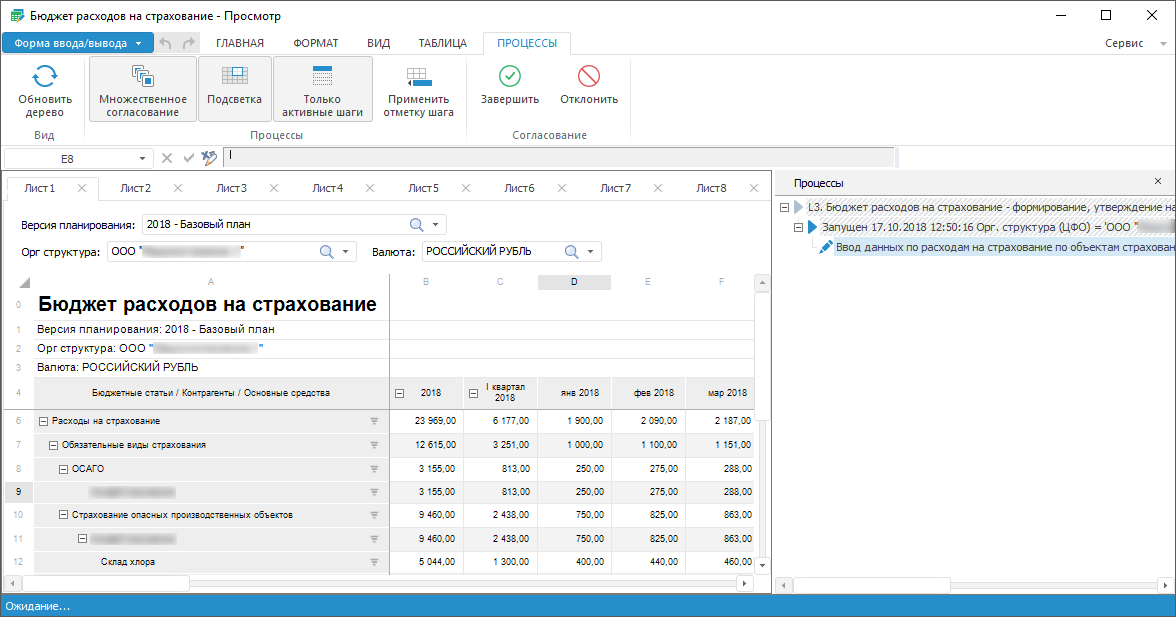Viewport: 1176px width, 617px height.
Task: Click the E8 cell name box
Action: (67, 158)
